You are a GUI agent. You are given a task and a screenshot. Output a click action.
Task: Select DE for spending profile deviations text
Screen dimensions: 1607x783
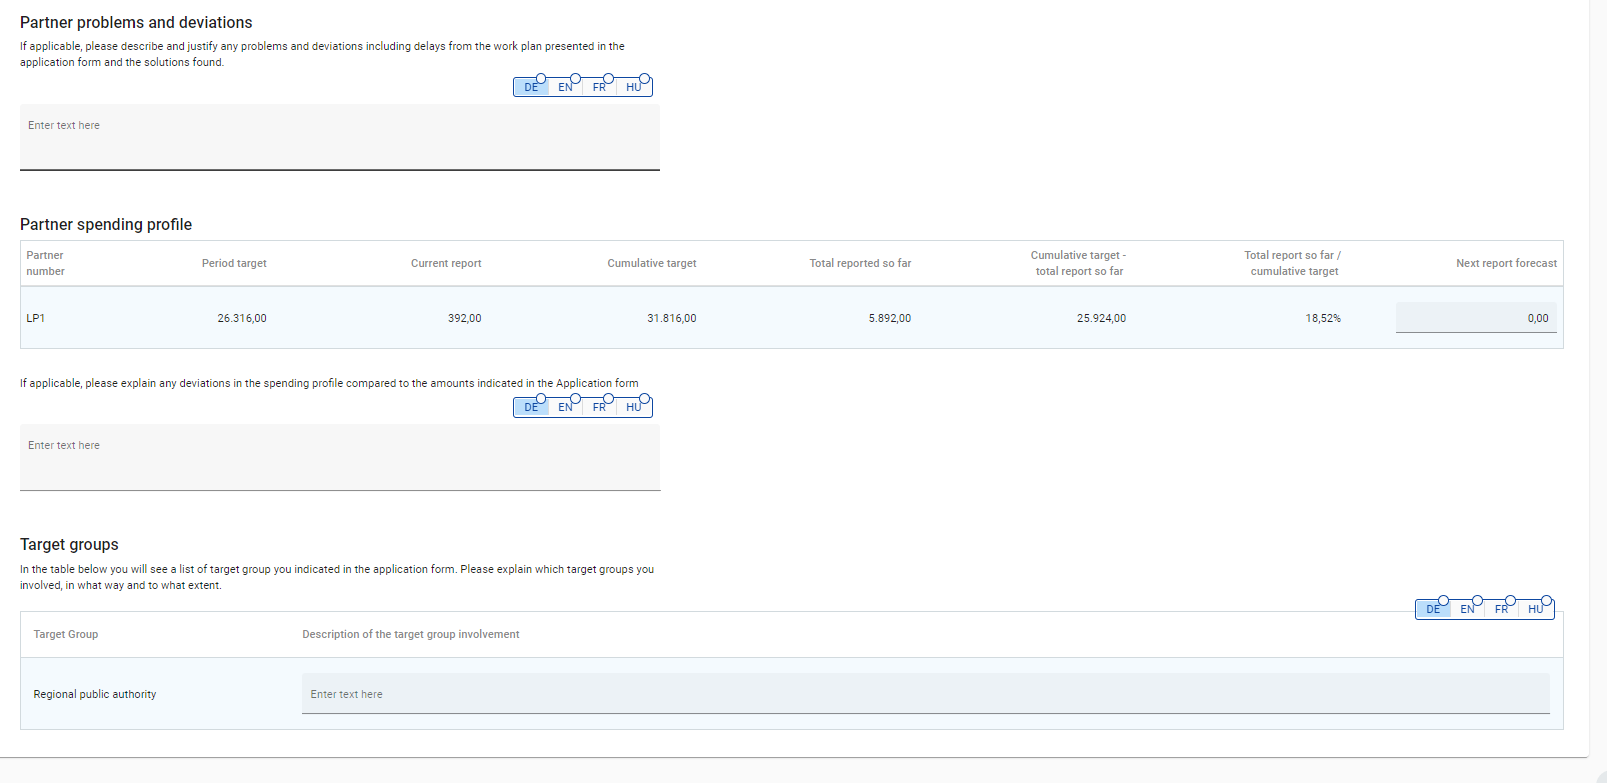click(531, 407)
